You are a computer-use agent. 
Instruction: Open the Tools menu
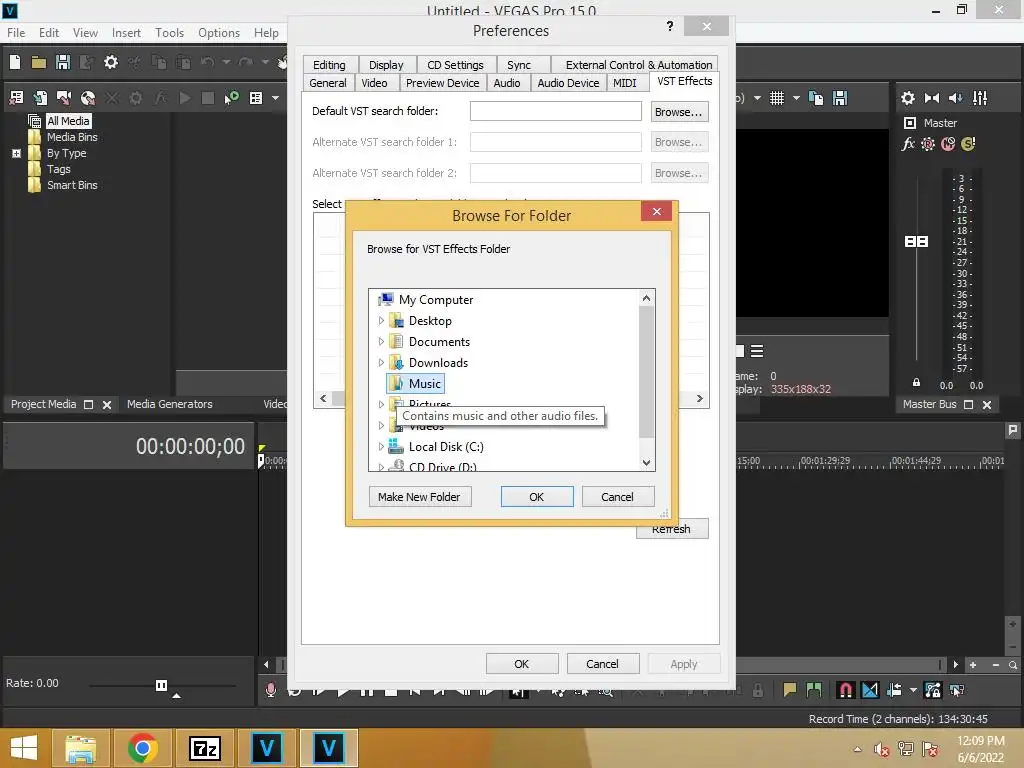click(169, 33)
